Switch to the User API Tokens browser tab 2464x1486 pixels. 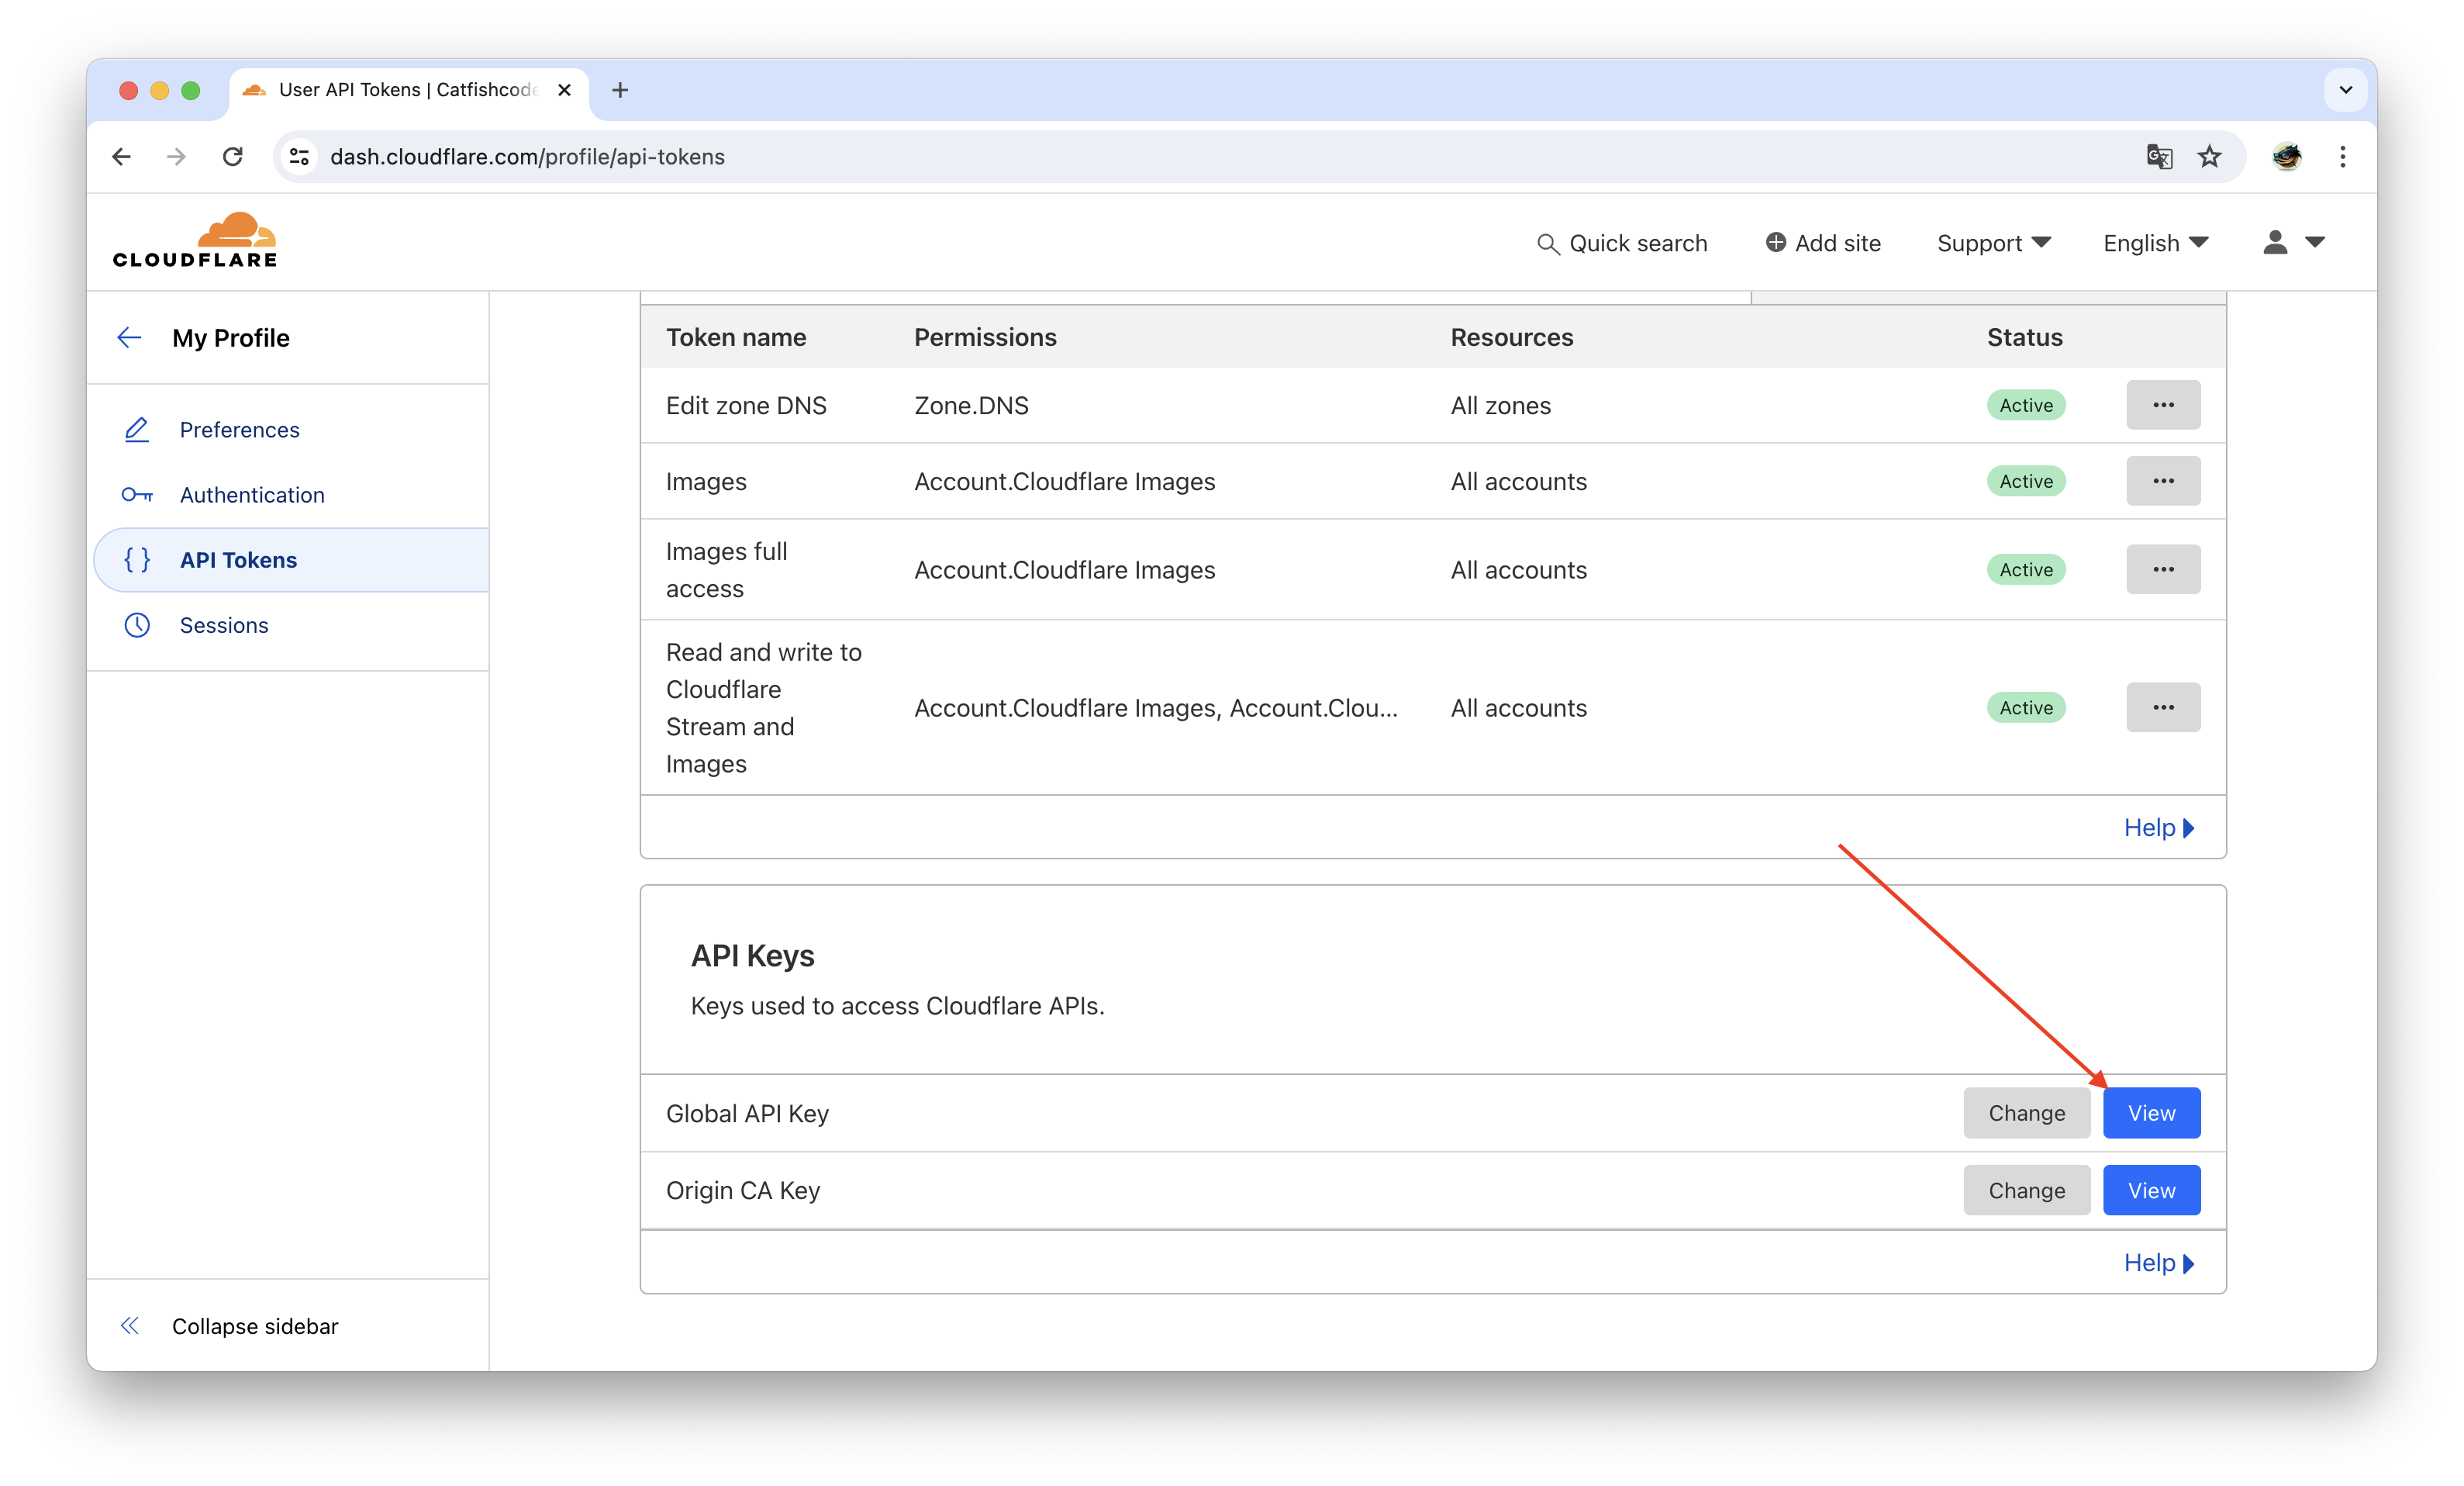(405, 90)
